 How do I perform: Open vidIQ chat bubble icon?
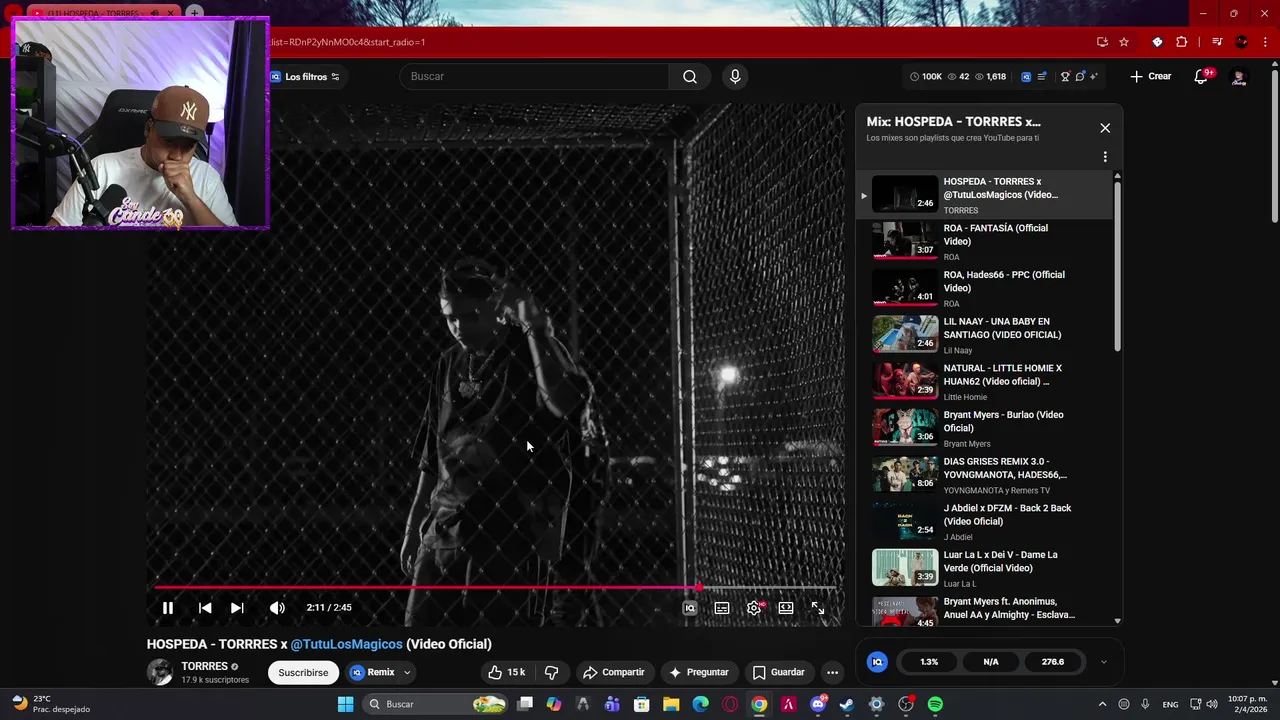pyautogui.click(x=1080, y=77)
